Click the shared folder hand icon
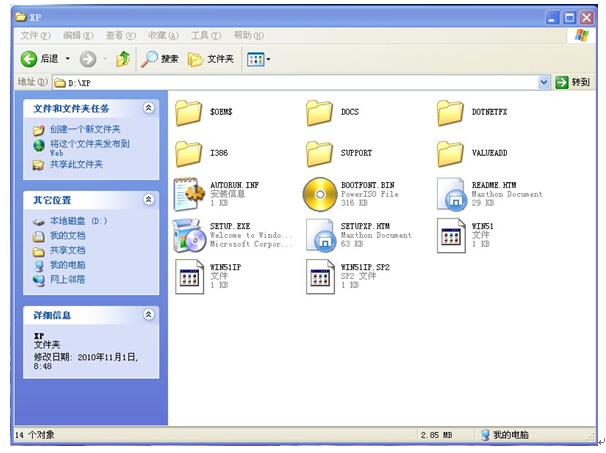Image resolution: width=606 pixels, height=453 pixels. tap(38, 165)
